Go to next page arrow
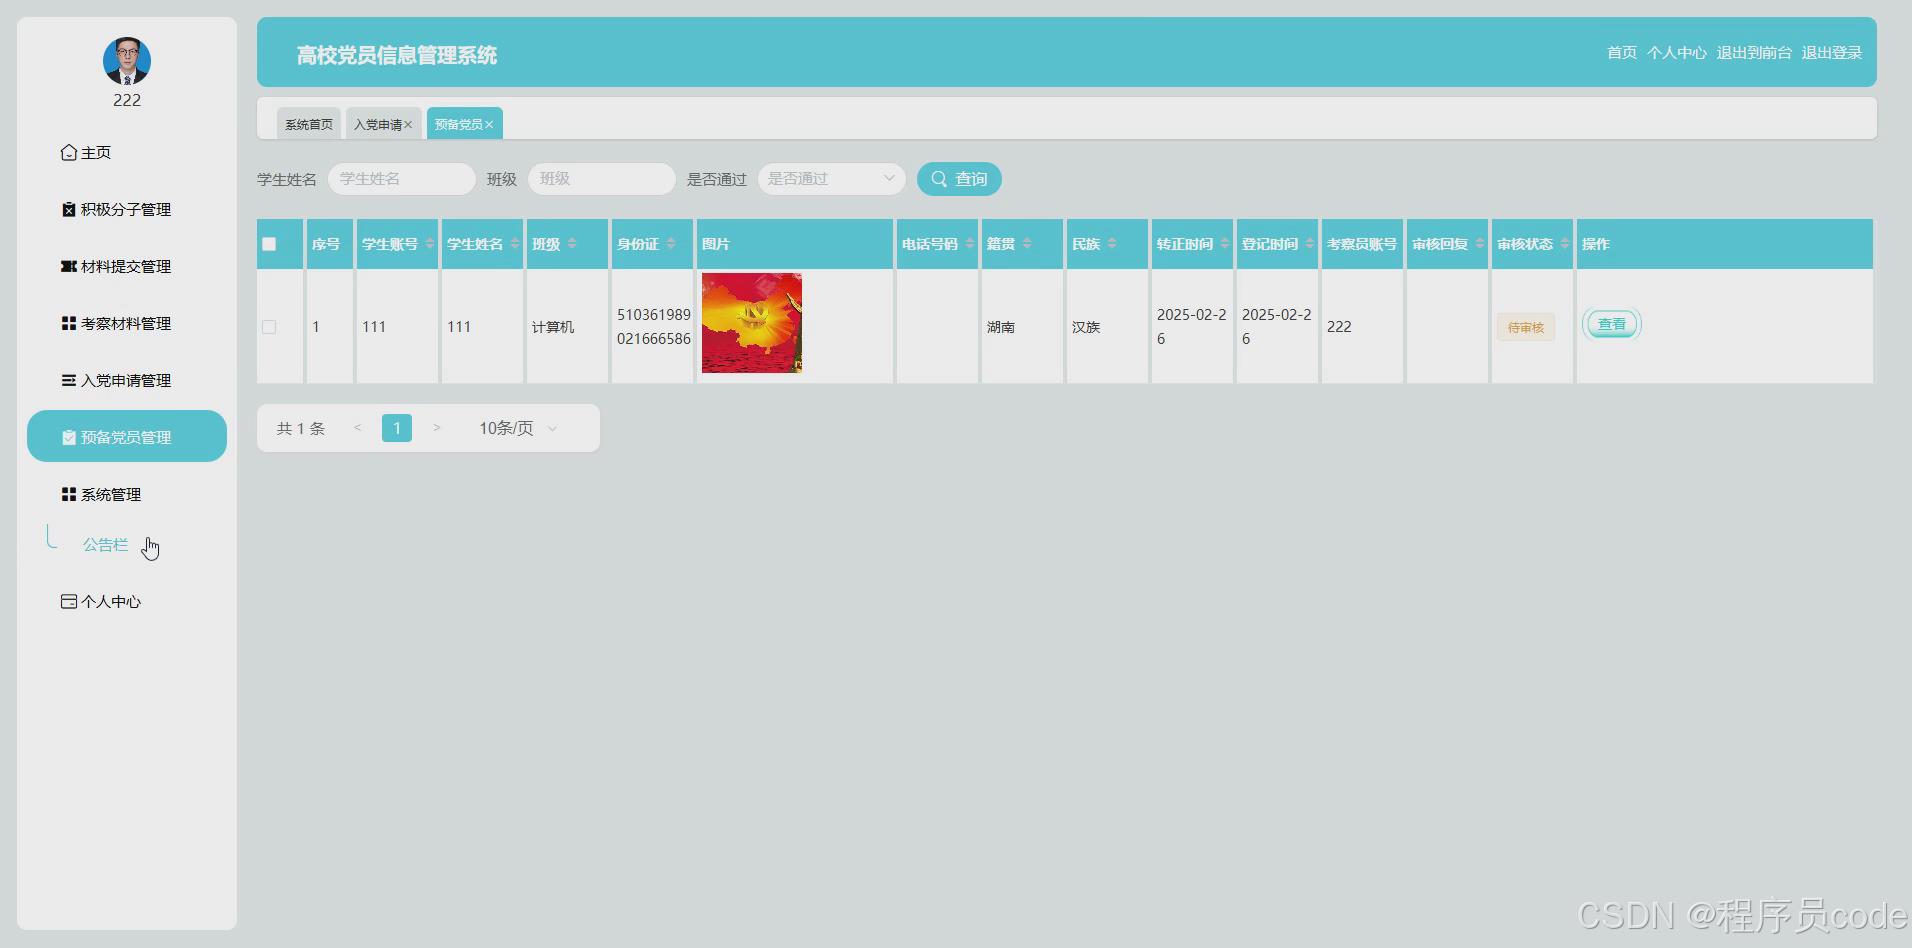The width and height of the screenshot is (1912, 948). tap(437, 428)
